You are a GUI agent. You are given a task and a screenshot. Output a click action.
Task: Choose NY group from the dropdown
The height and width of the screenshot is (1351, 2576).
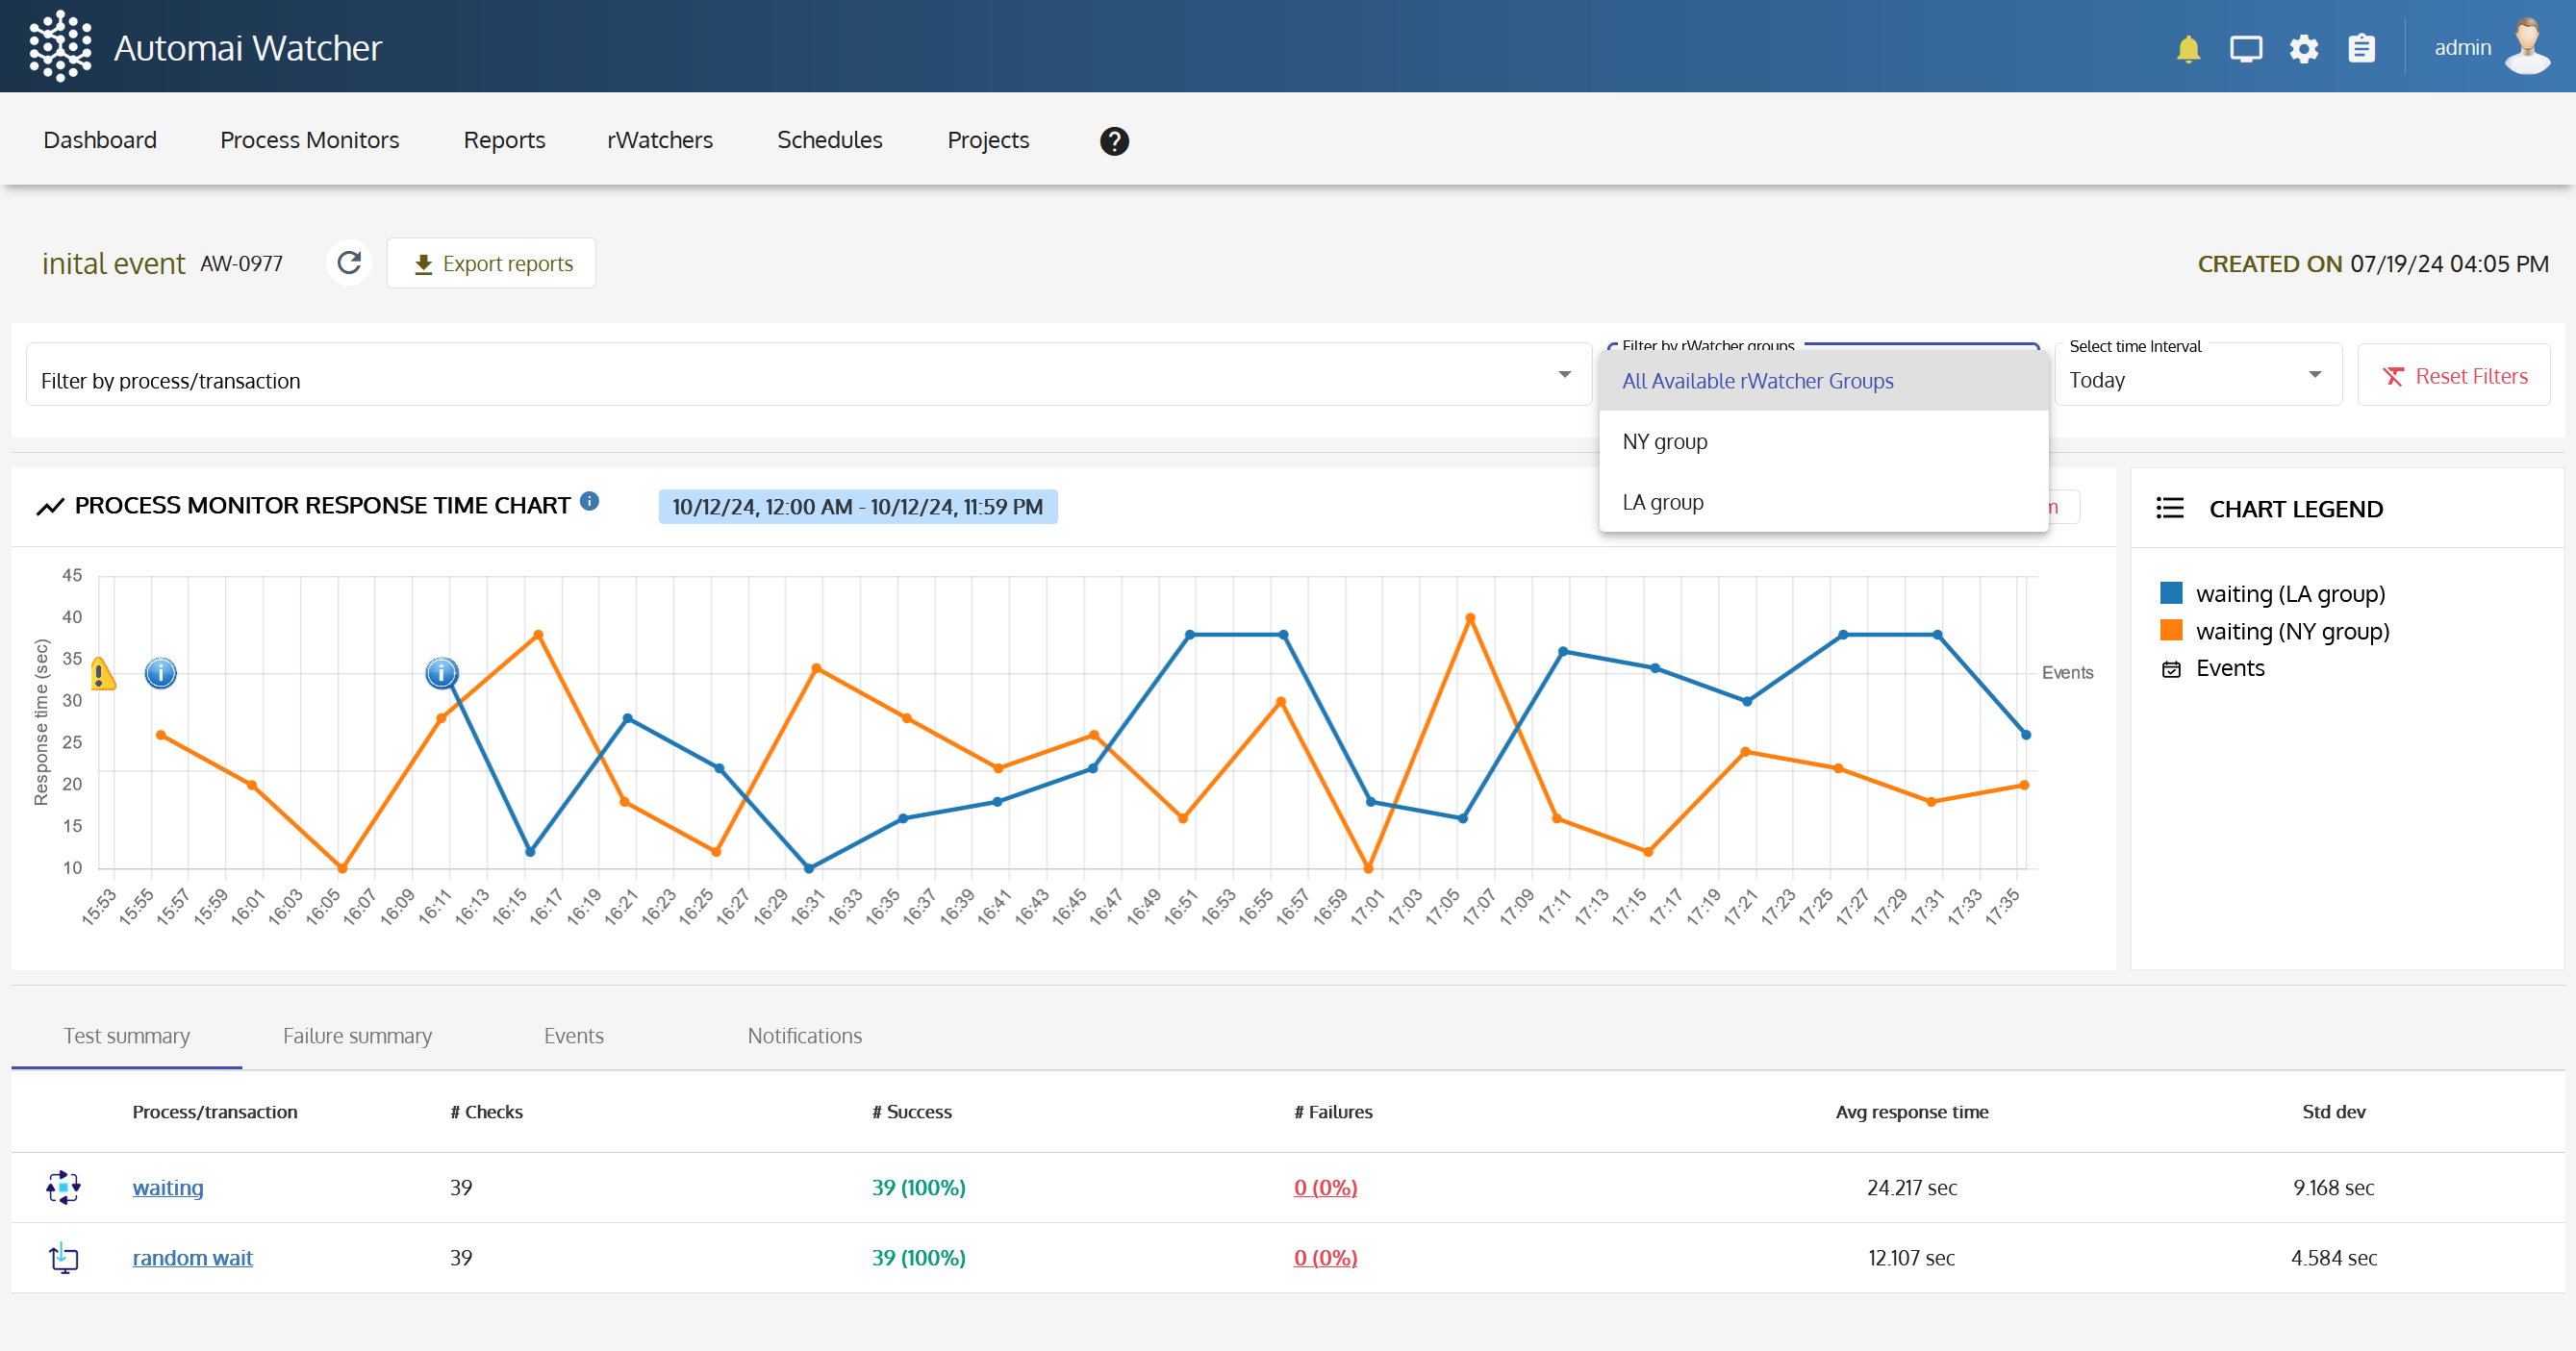[1823, 442]
